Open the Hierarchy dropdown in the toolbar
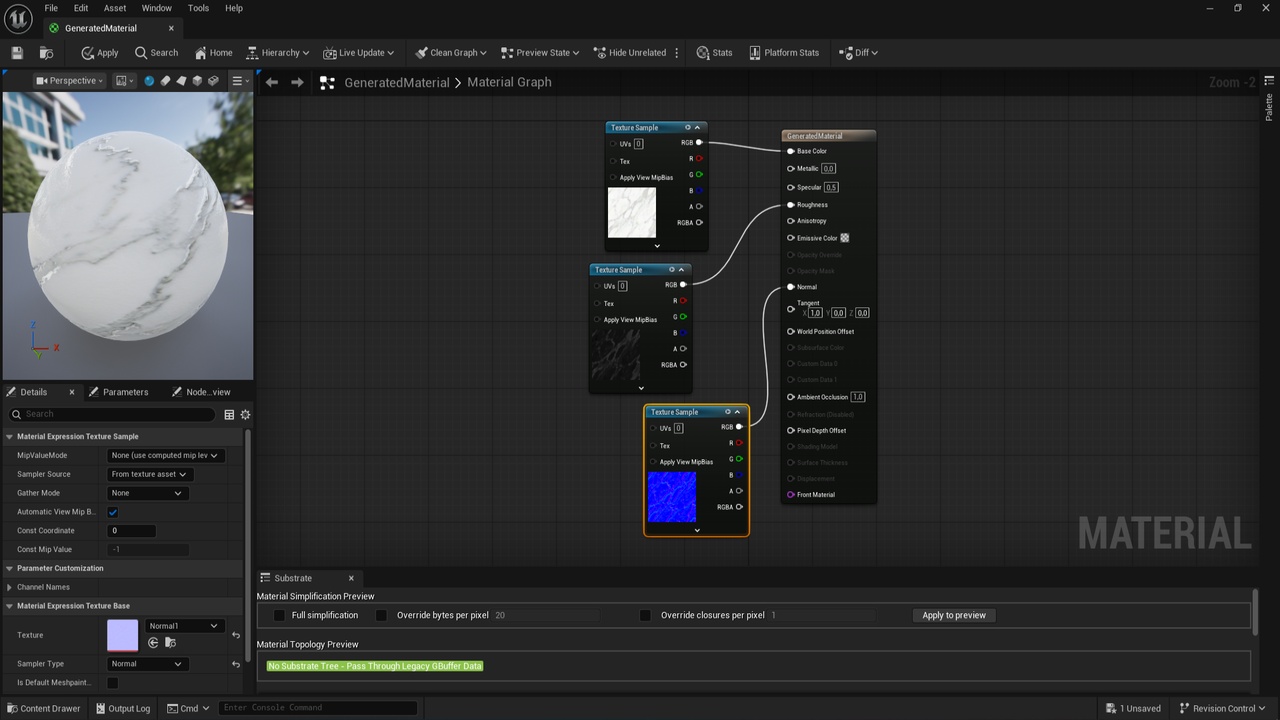Image resolution: width=1280 pixels, height=720 pixels. (x=278, y=53)
